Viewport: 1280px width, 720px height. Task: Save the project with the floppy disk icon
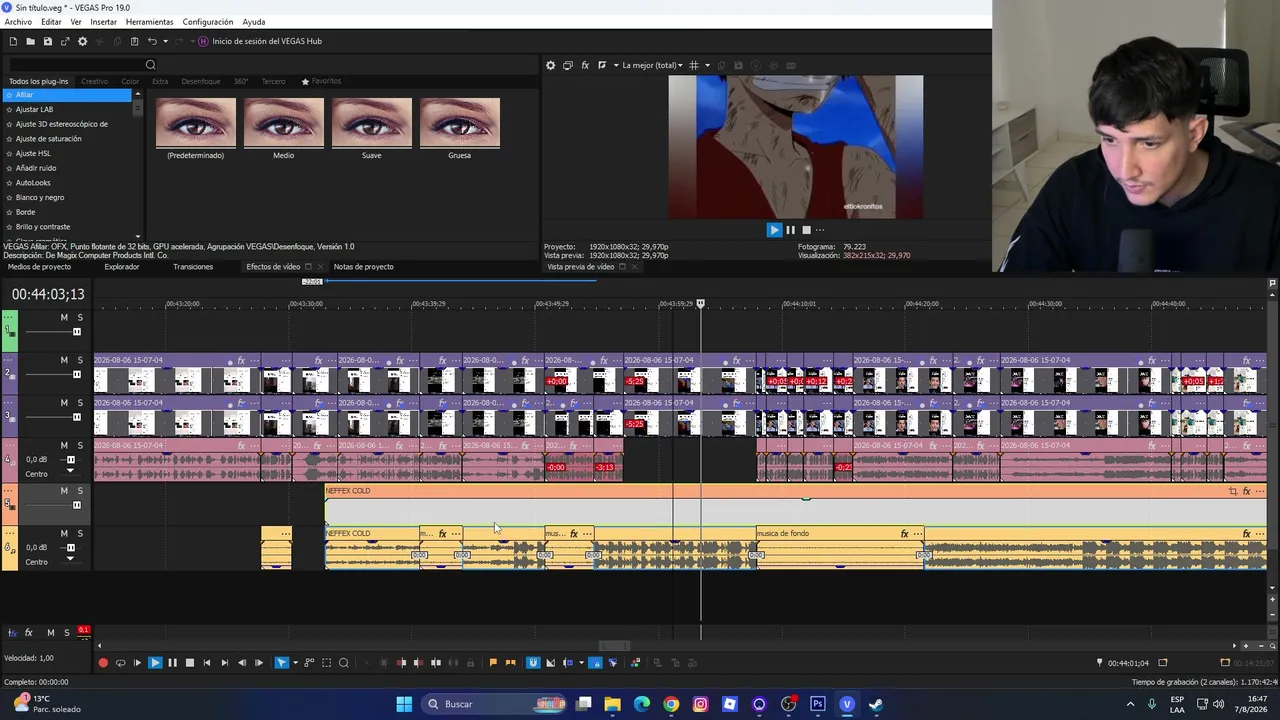coord(47,41)
